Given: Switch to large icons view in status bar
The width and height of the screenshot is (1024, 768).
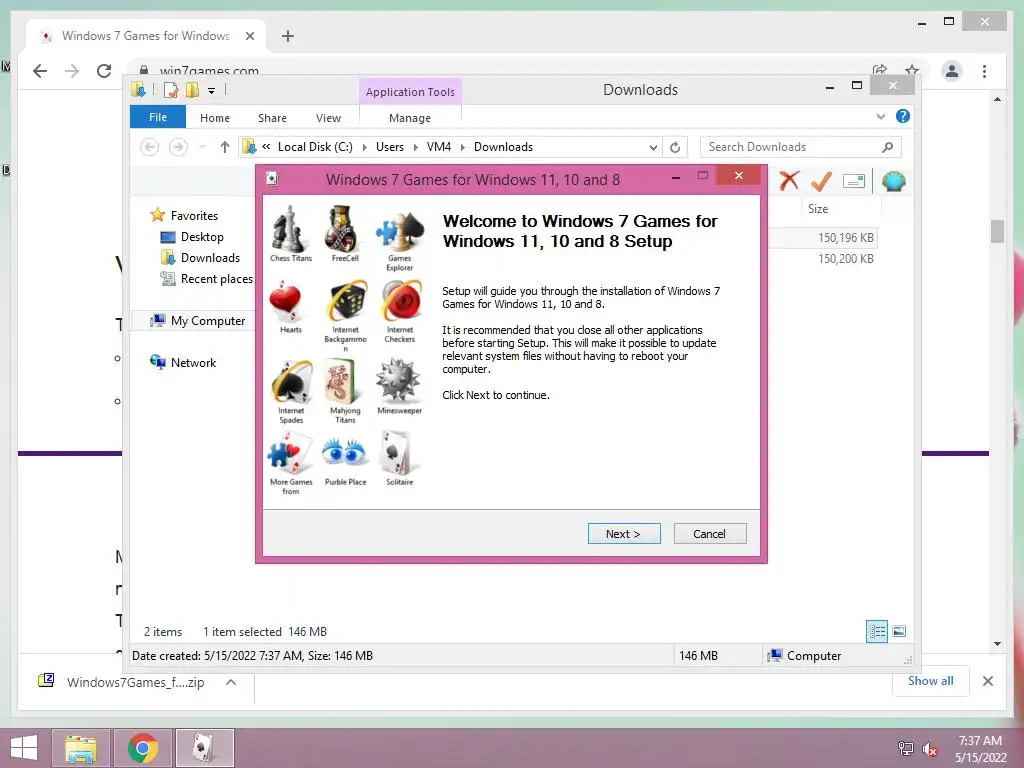Looking at the screenshot, I should tap(899, 631).
